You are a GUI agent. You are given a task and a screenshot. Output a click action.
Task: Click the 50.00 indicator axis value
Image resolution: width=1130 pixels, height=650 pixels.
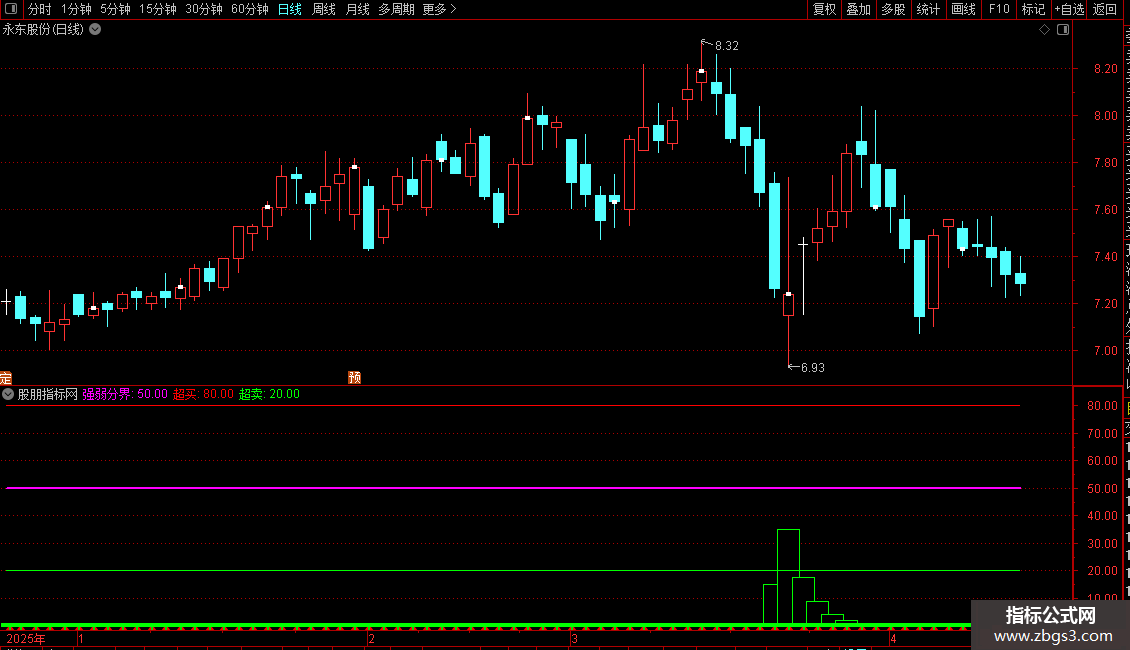pos(1103,489)
